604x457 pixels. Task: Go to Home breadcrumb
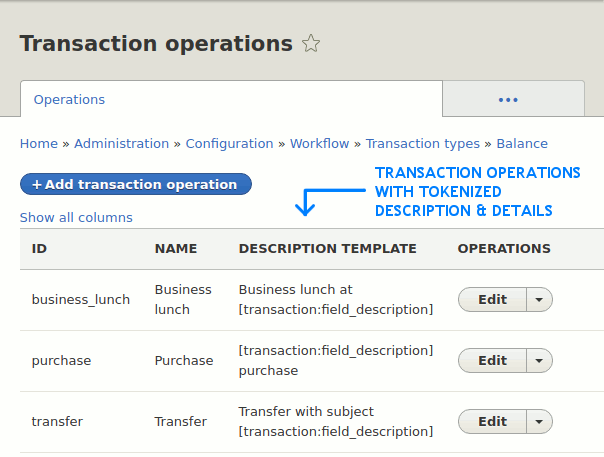[x=39, y=143]
